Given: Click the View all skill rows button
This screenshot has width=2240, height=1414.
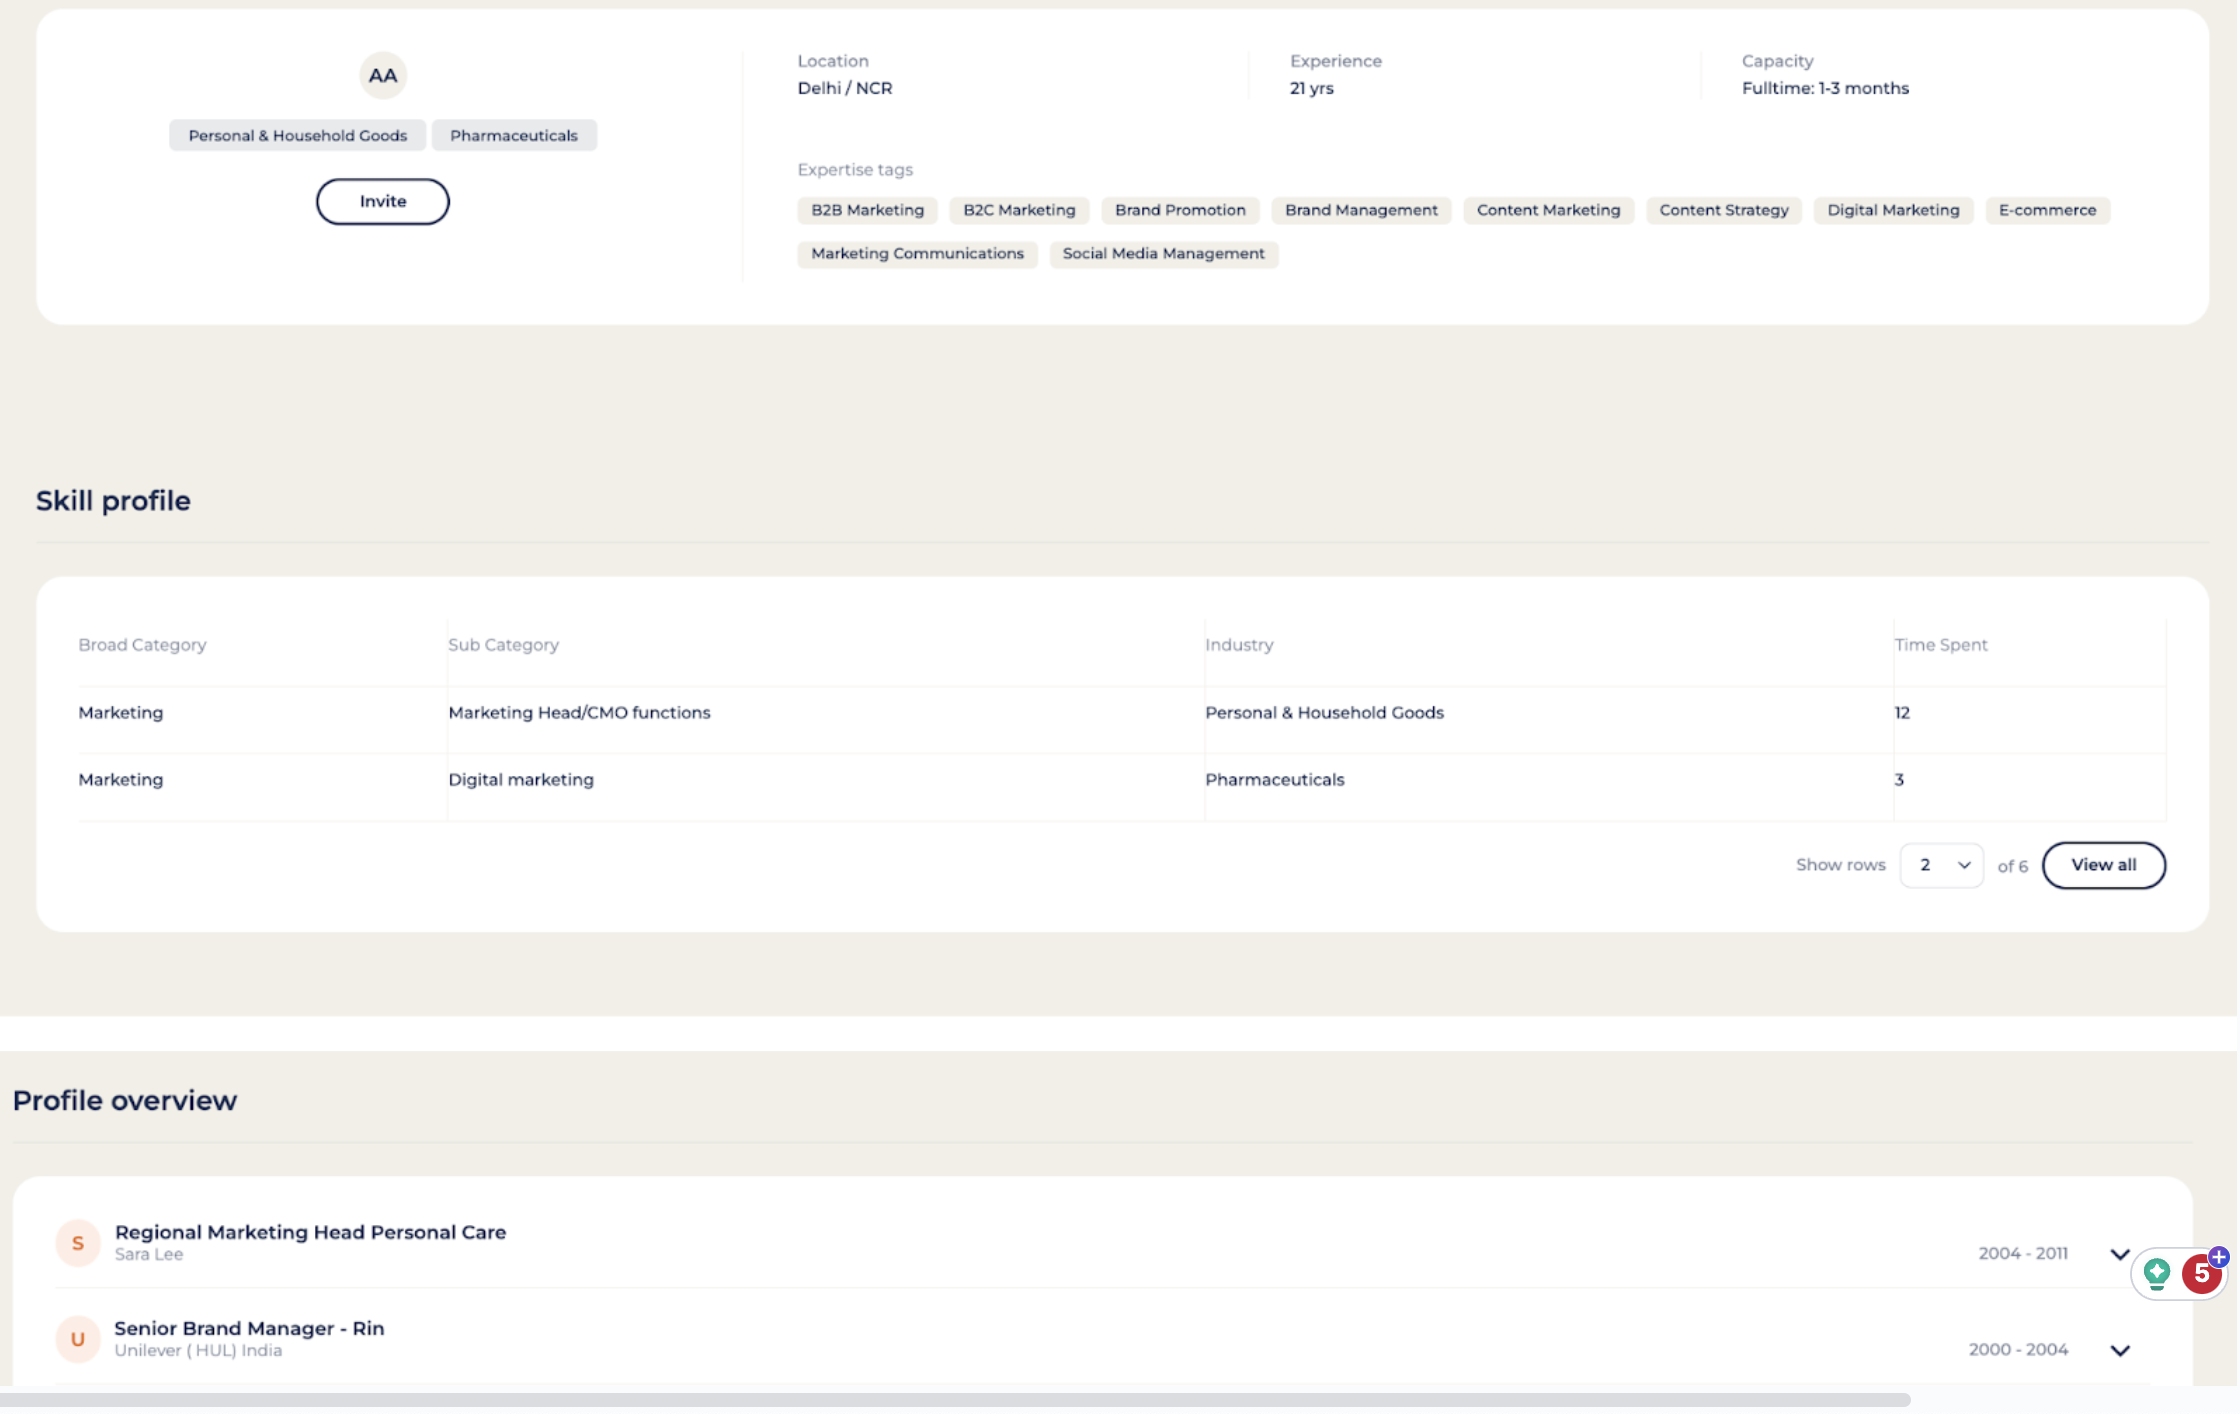Looking at the screenshot, I should tap(2103, 865).
